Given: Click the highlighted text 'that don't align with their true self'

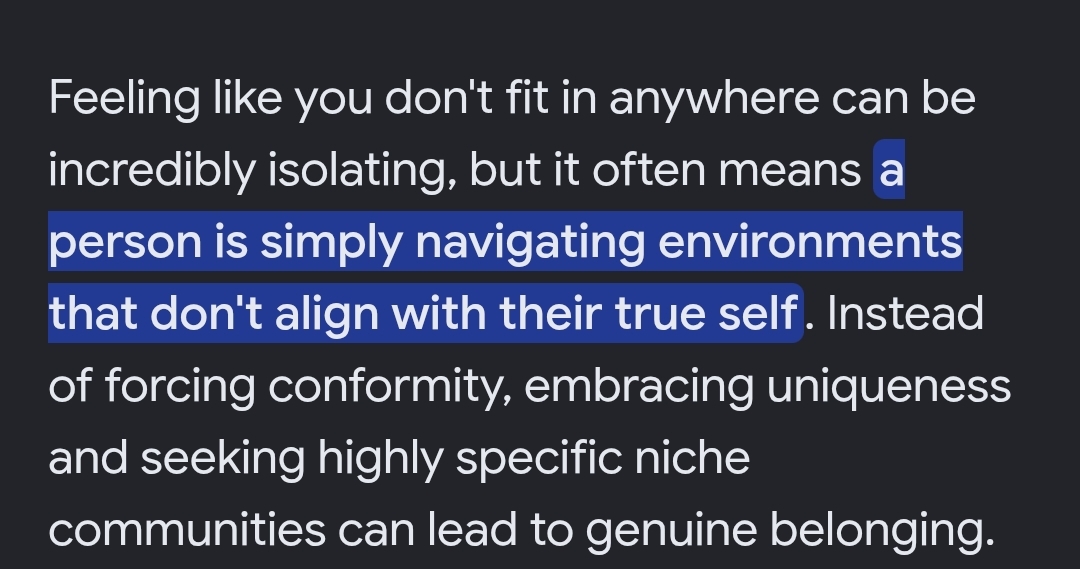Looking at the screenshot, I should coord(423,313).
